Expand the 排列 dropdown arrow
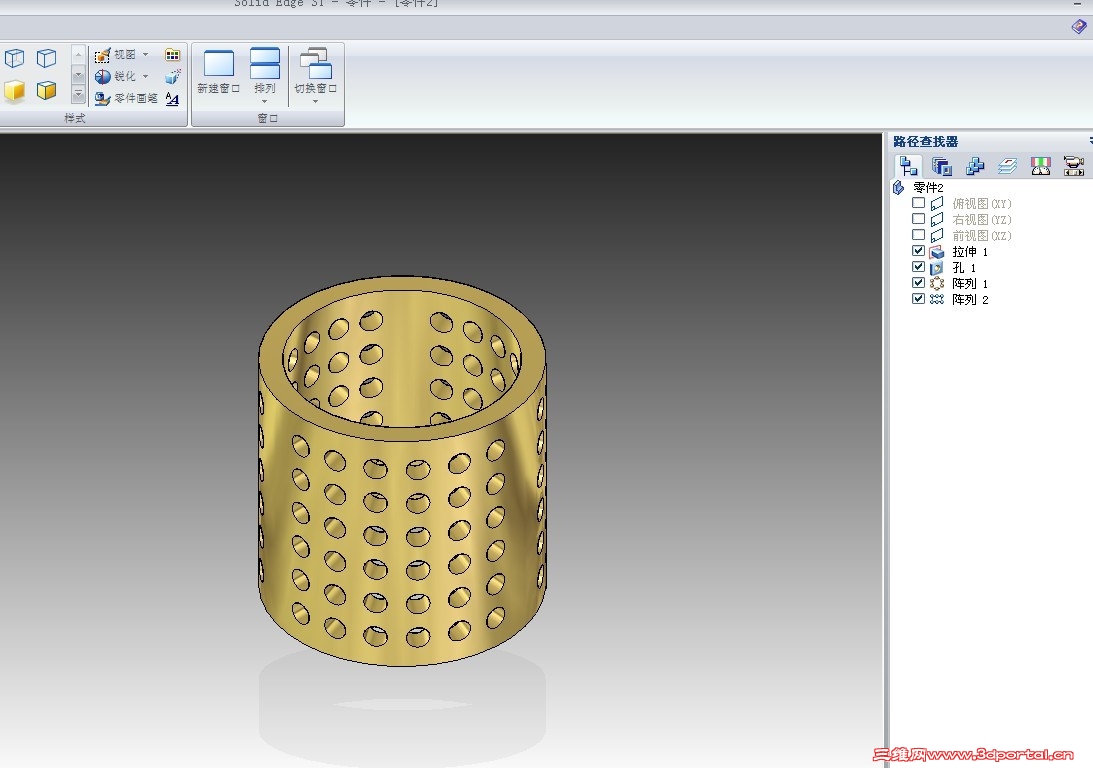 click(x=264, y=102)
